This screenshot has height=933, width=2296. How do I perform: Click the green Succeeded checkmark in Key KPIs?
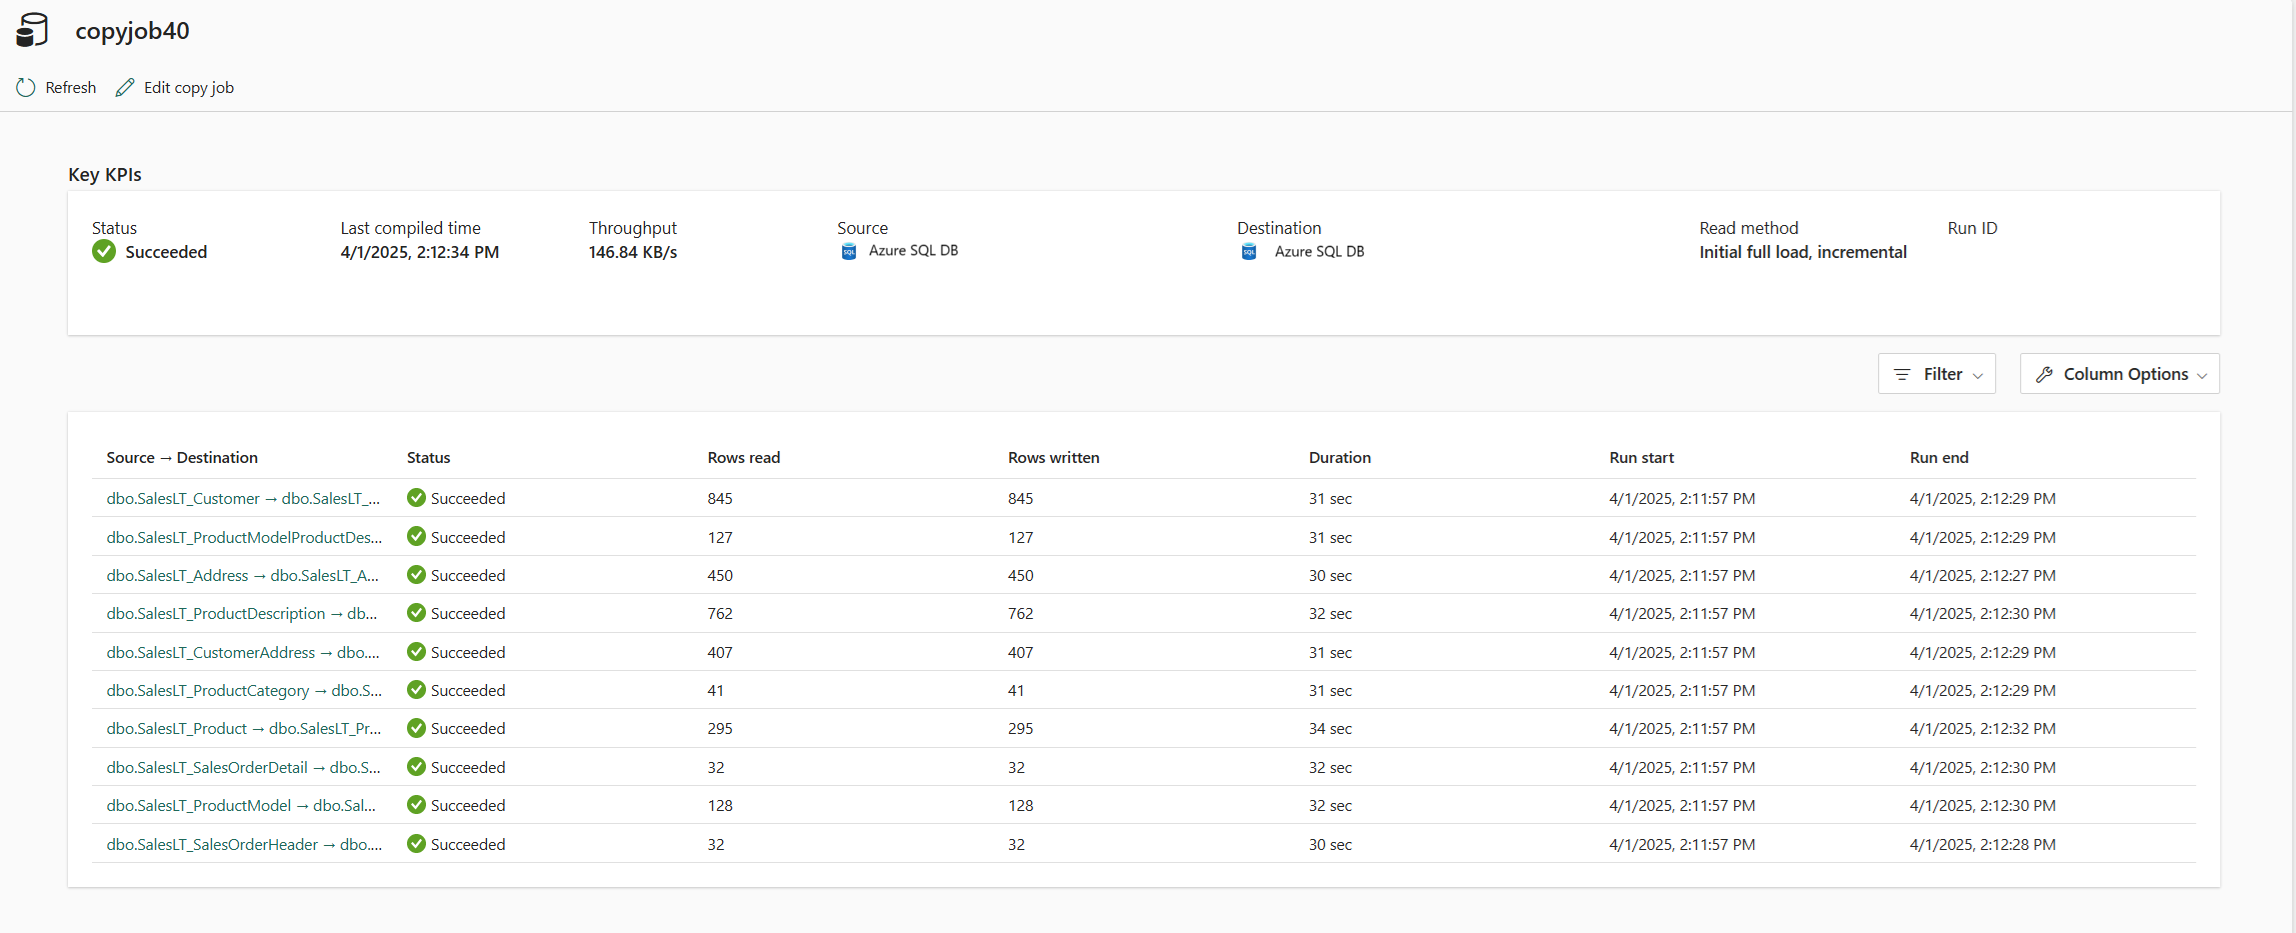[104, 252]
